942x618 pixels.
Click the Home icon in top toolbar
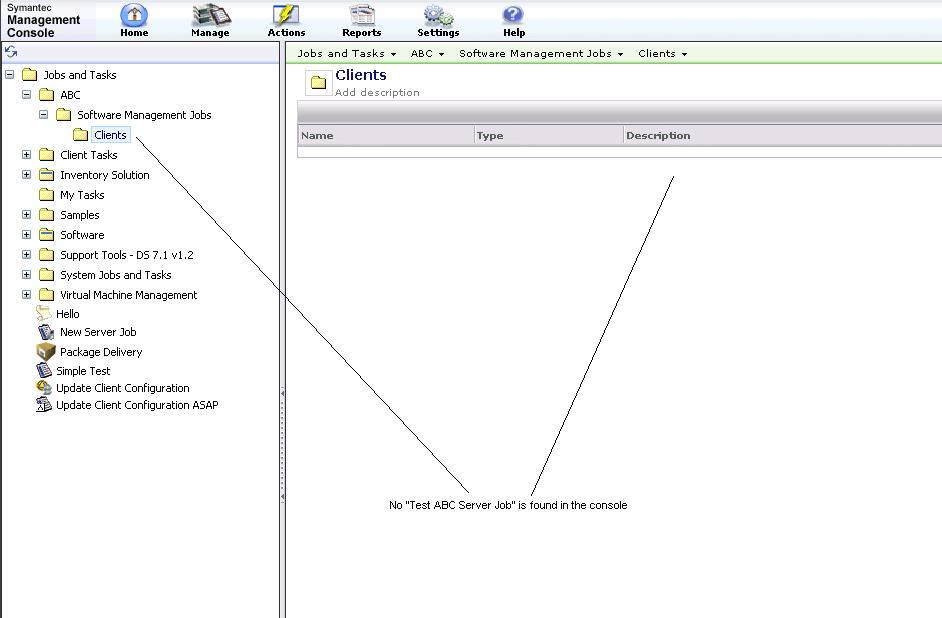click(134, 16)
